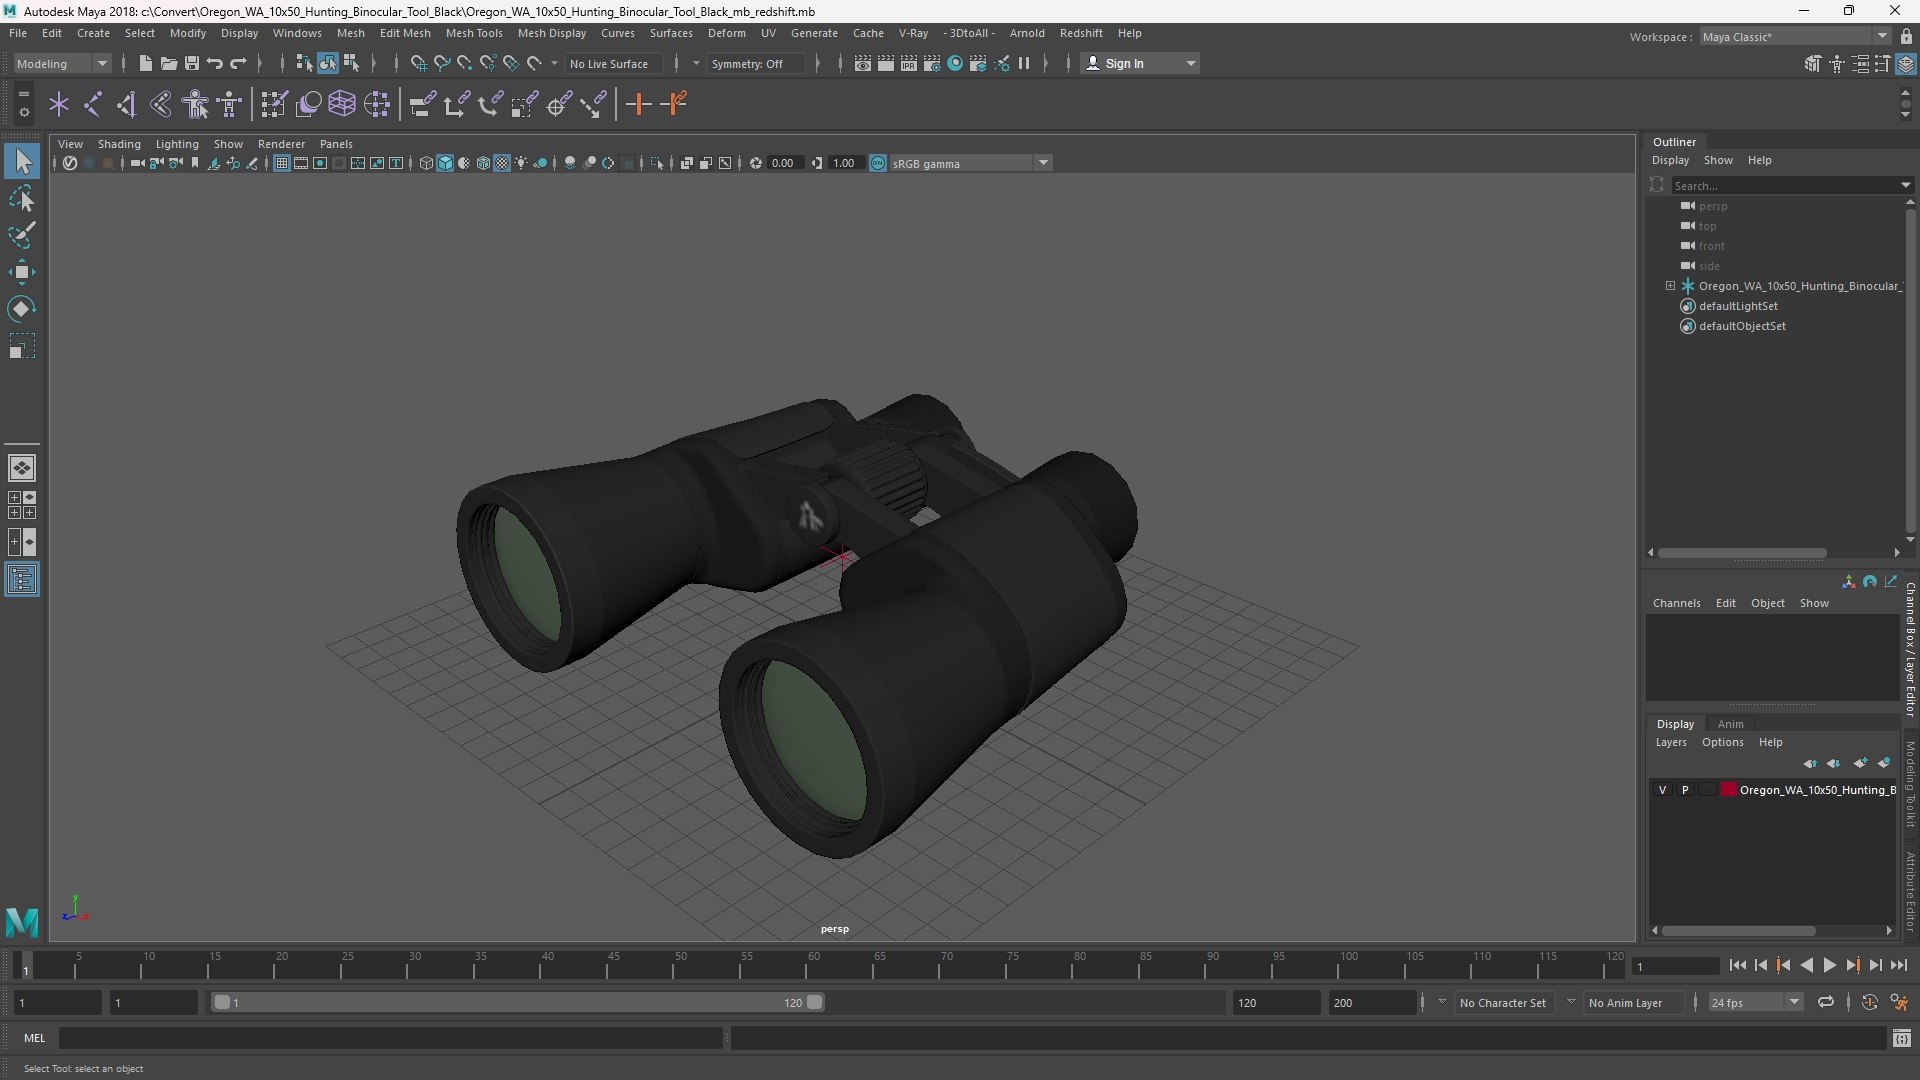The height and width of the screenshot is (1080, 1920).
Task: Switch to the Anim layer tab
Action: pos(1730,724)
